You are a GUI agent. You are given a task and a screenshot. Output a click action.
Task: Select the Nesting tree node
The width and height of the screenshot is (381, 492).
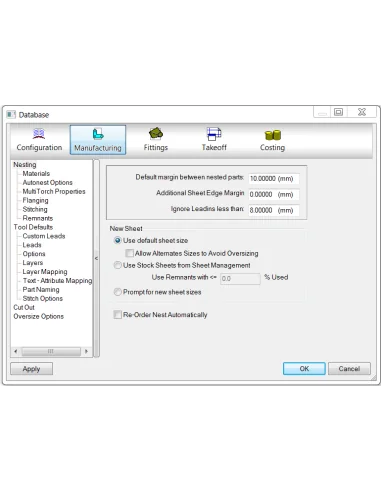click(25, 165)
